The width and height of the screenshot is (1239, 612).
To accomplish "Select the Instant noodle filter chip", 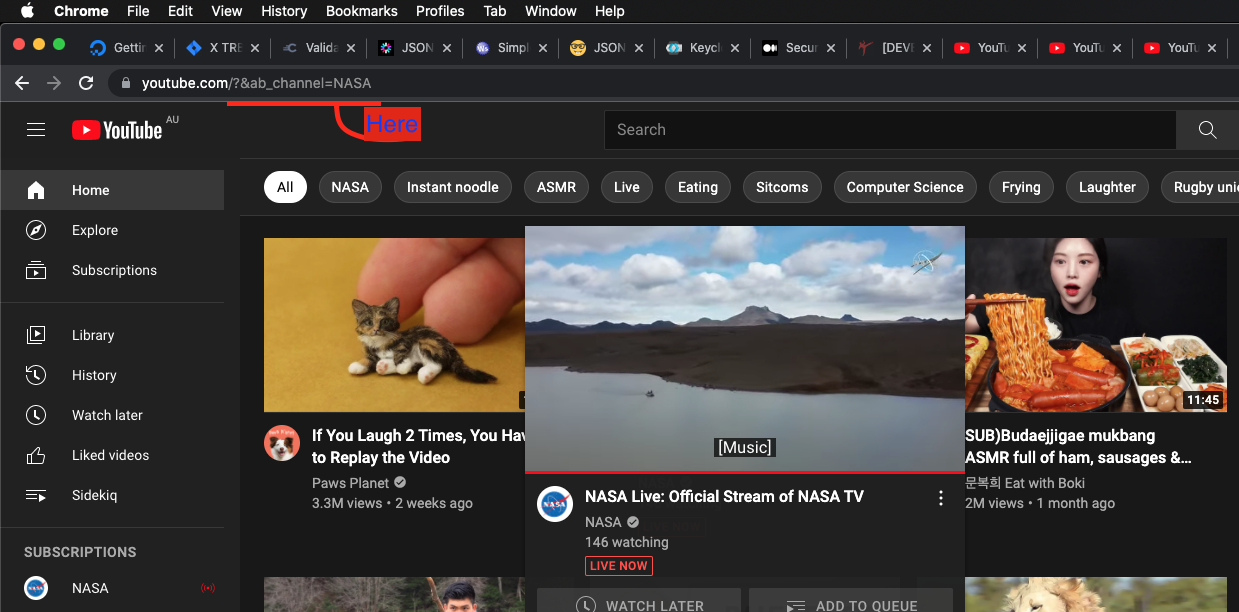I will coord(453,187).
